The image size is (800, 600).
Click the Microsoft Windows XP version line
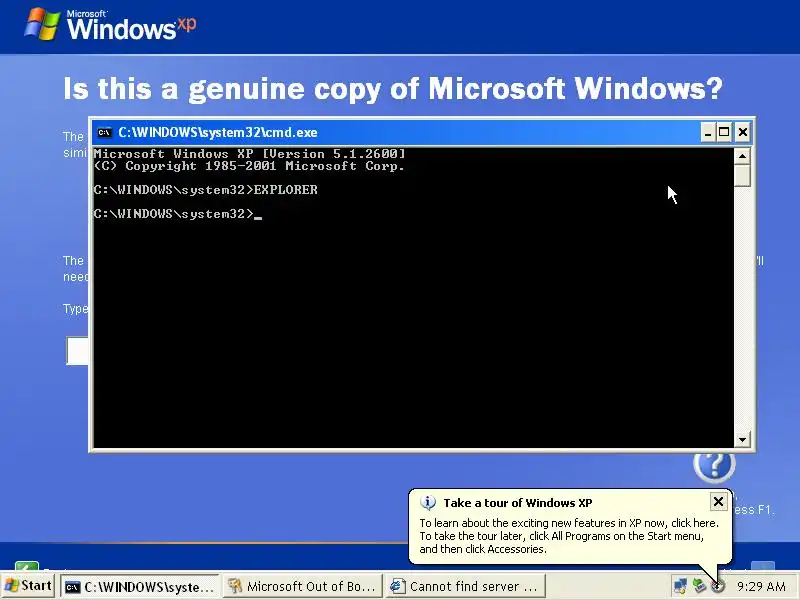249,154
